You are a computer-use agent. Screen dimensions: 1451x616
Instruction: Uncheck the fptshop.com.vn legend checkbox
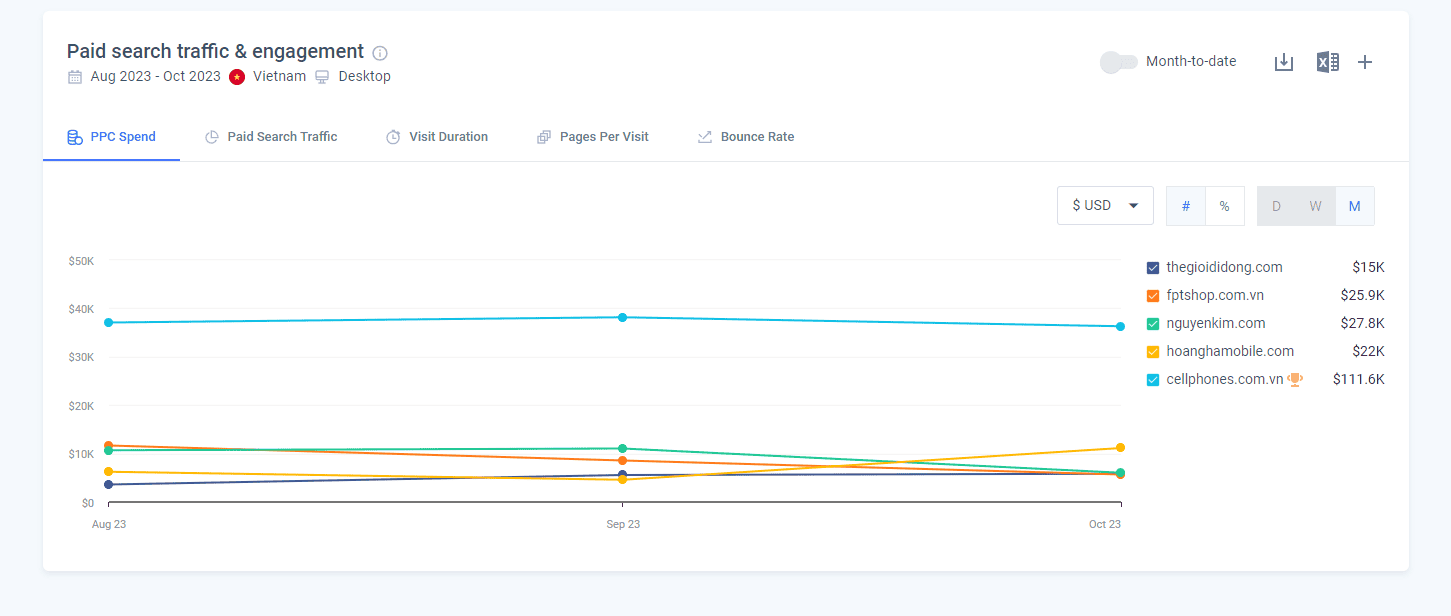coord(1153,295)
